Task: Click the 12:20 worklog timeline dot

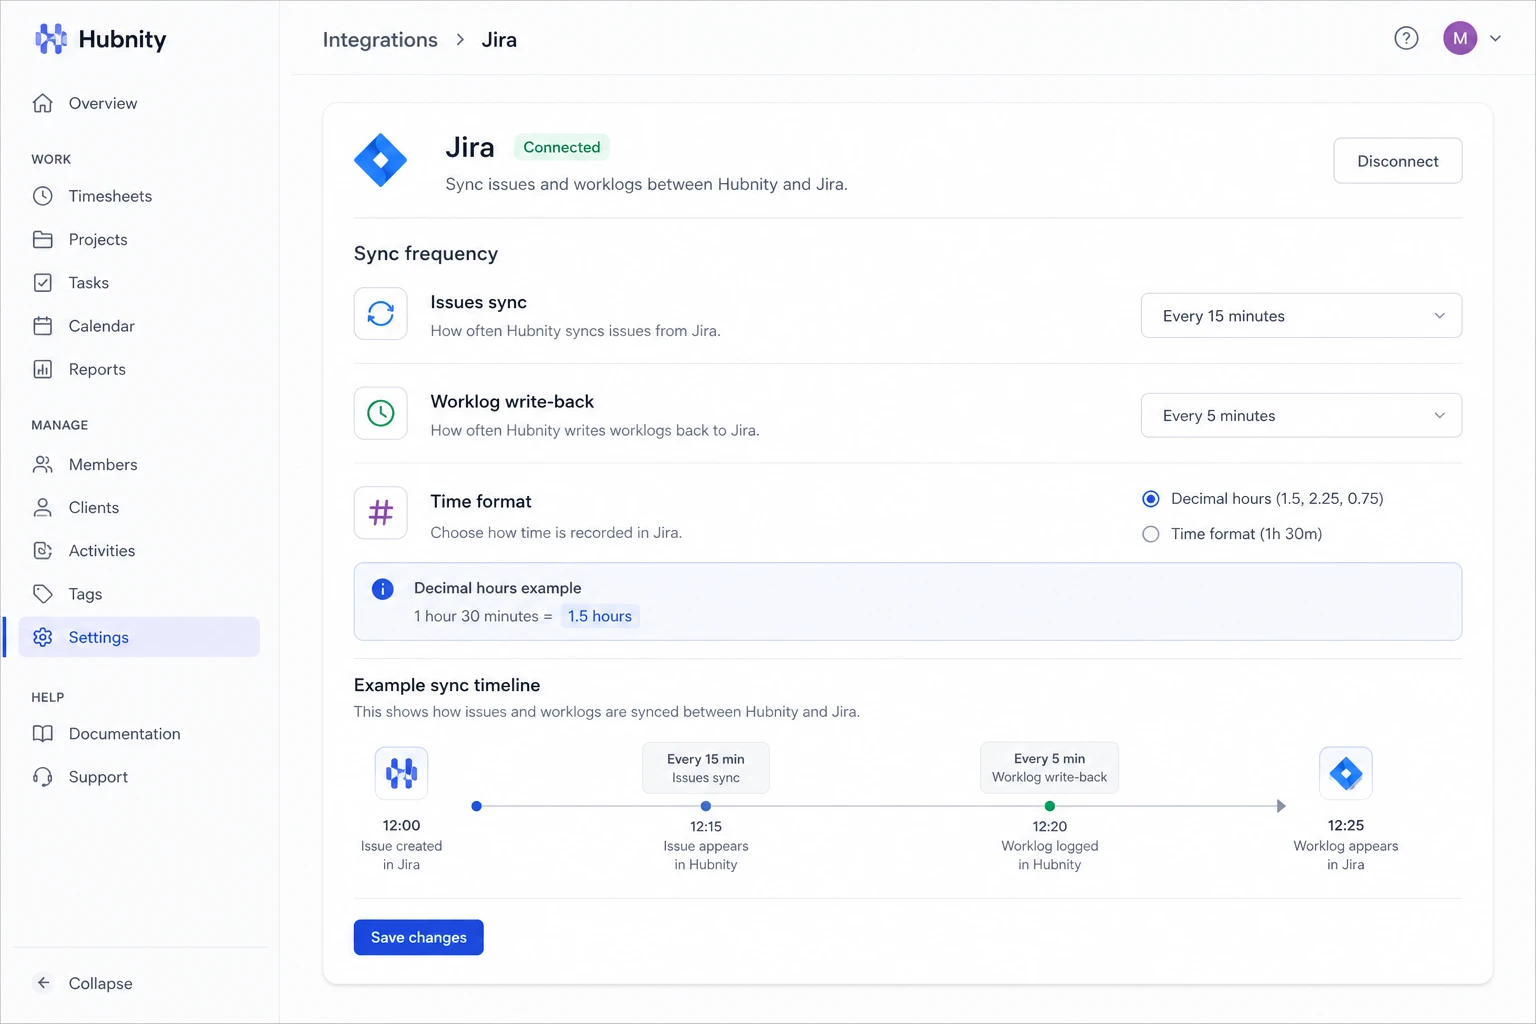Action: pos(1049,806)
